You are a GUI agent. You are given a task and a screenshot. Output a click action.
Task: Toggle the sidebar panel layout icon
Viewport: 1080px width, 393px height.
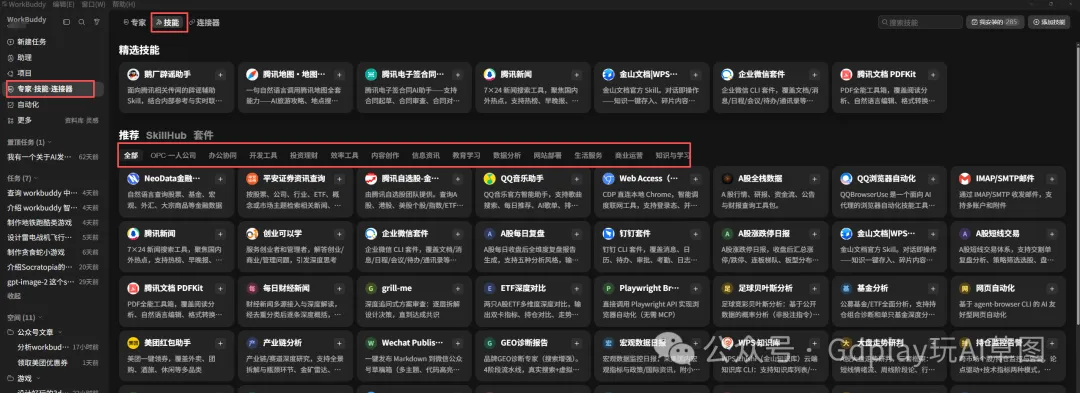[66, 22]
